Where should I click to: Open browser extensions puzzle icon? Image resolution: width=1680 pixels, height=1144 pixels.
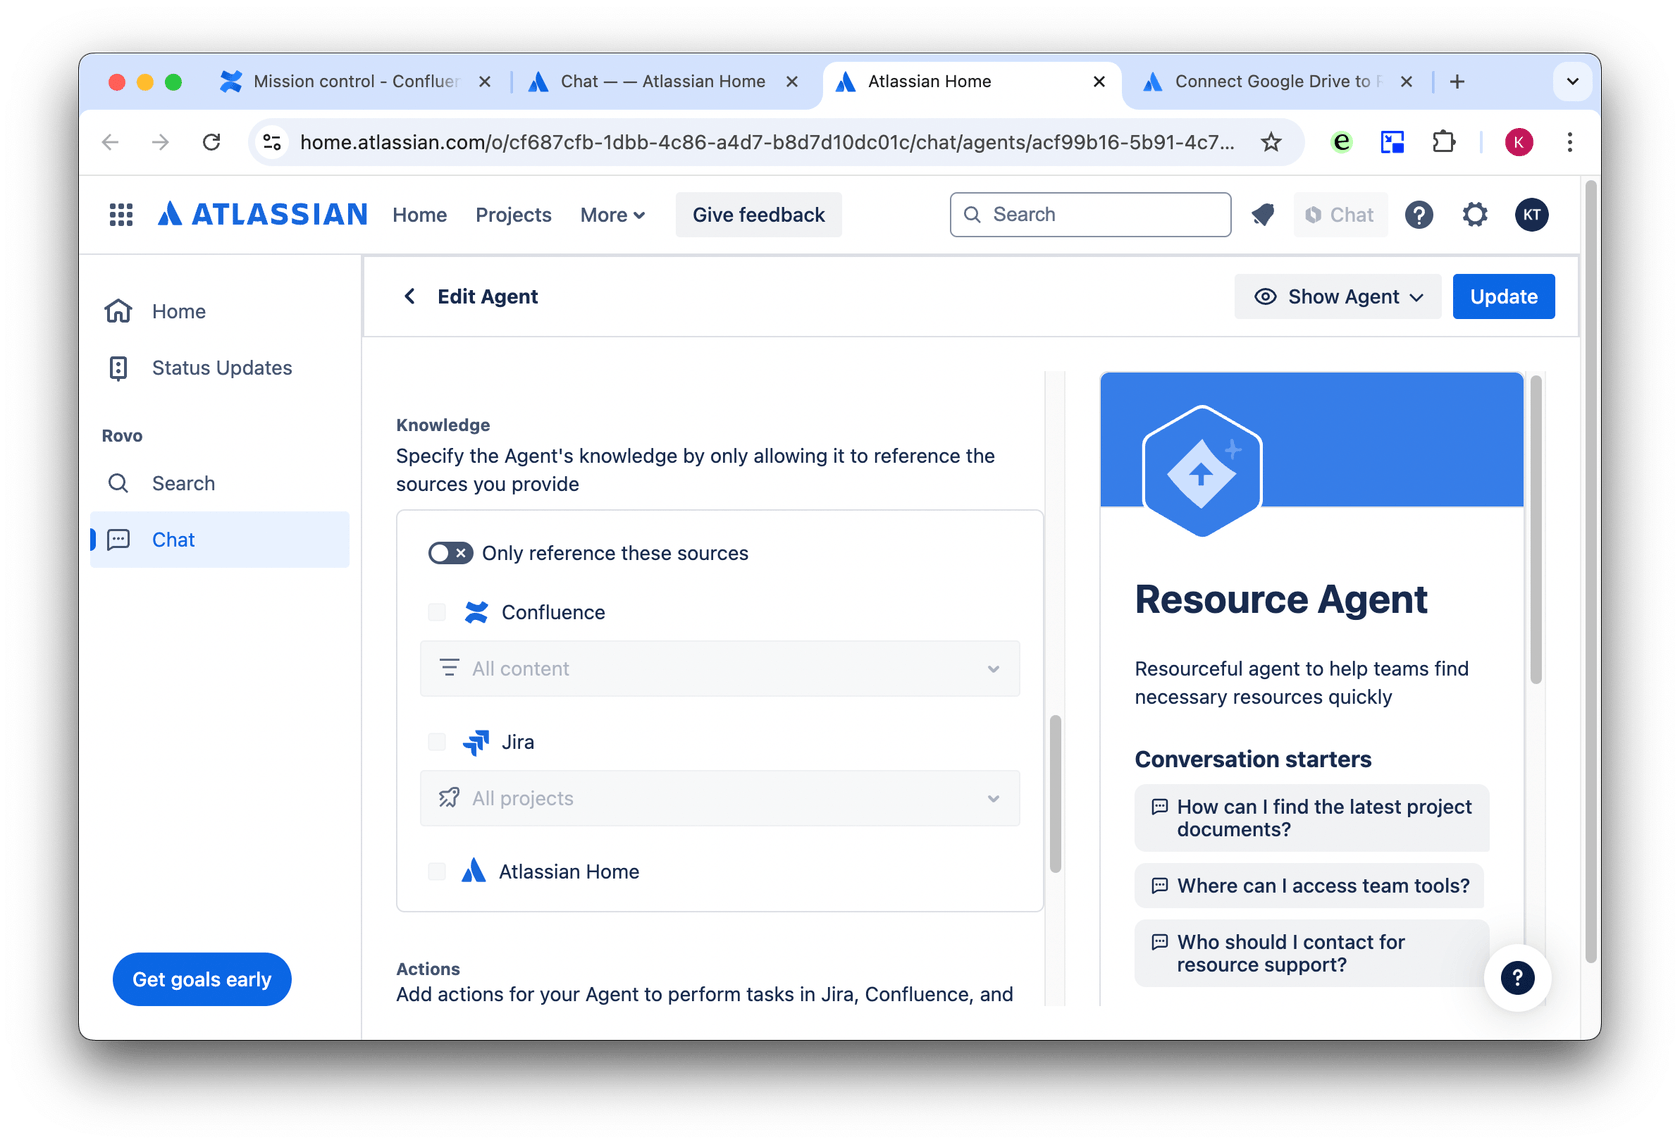[x=1443, y=142]
